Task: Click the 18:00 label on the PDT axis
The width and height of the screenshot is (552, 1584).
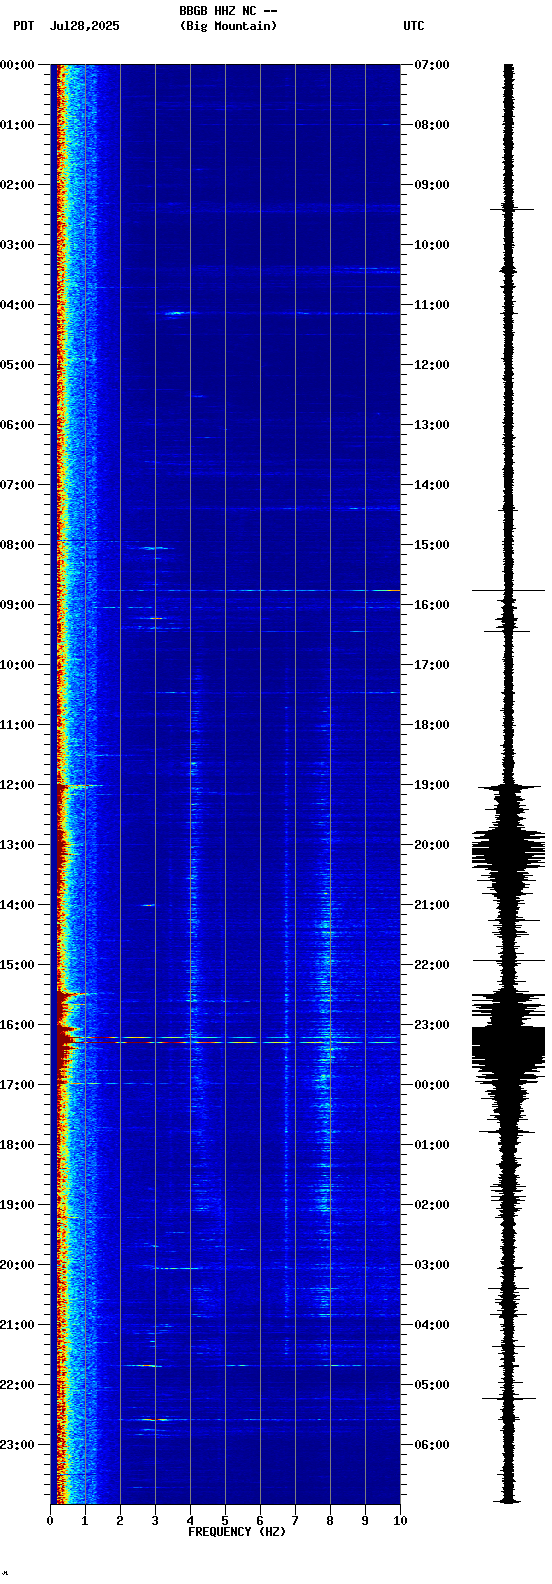Action: point(18,1145)
